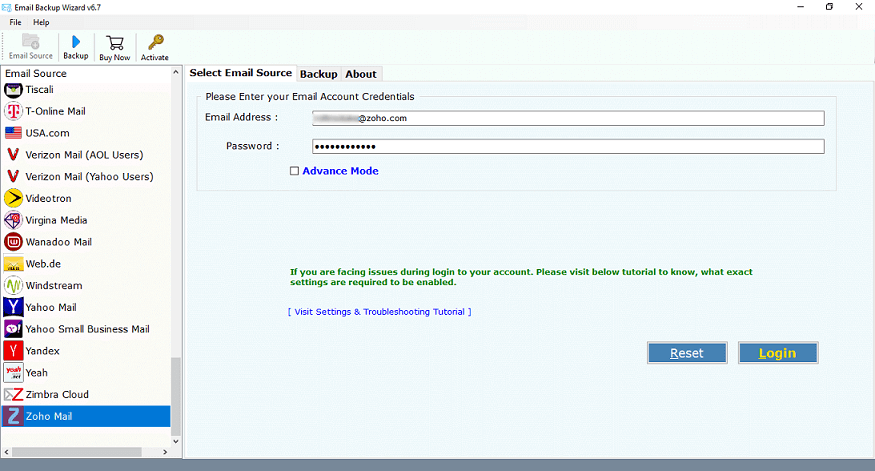This screenshot has height=471, width=875.
Task: Open Visit Settings & Troubleshooting Tutorial link
Action: [x=379, y=312]
